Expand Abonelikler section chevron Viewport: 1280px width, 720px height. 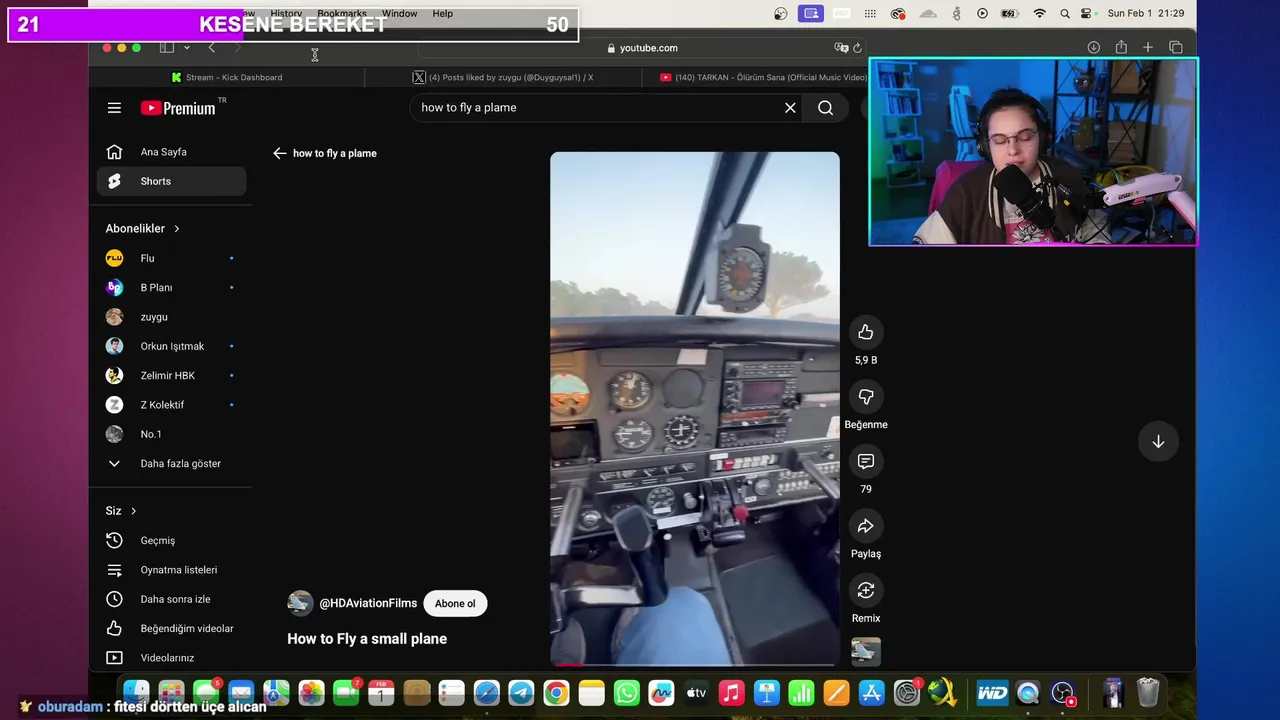pyautogui.click(x=177, y=229)
